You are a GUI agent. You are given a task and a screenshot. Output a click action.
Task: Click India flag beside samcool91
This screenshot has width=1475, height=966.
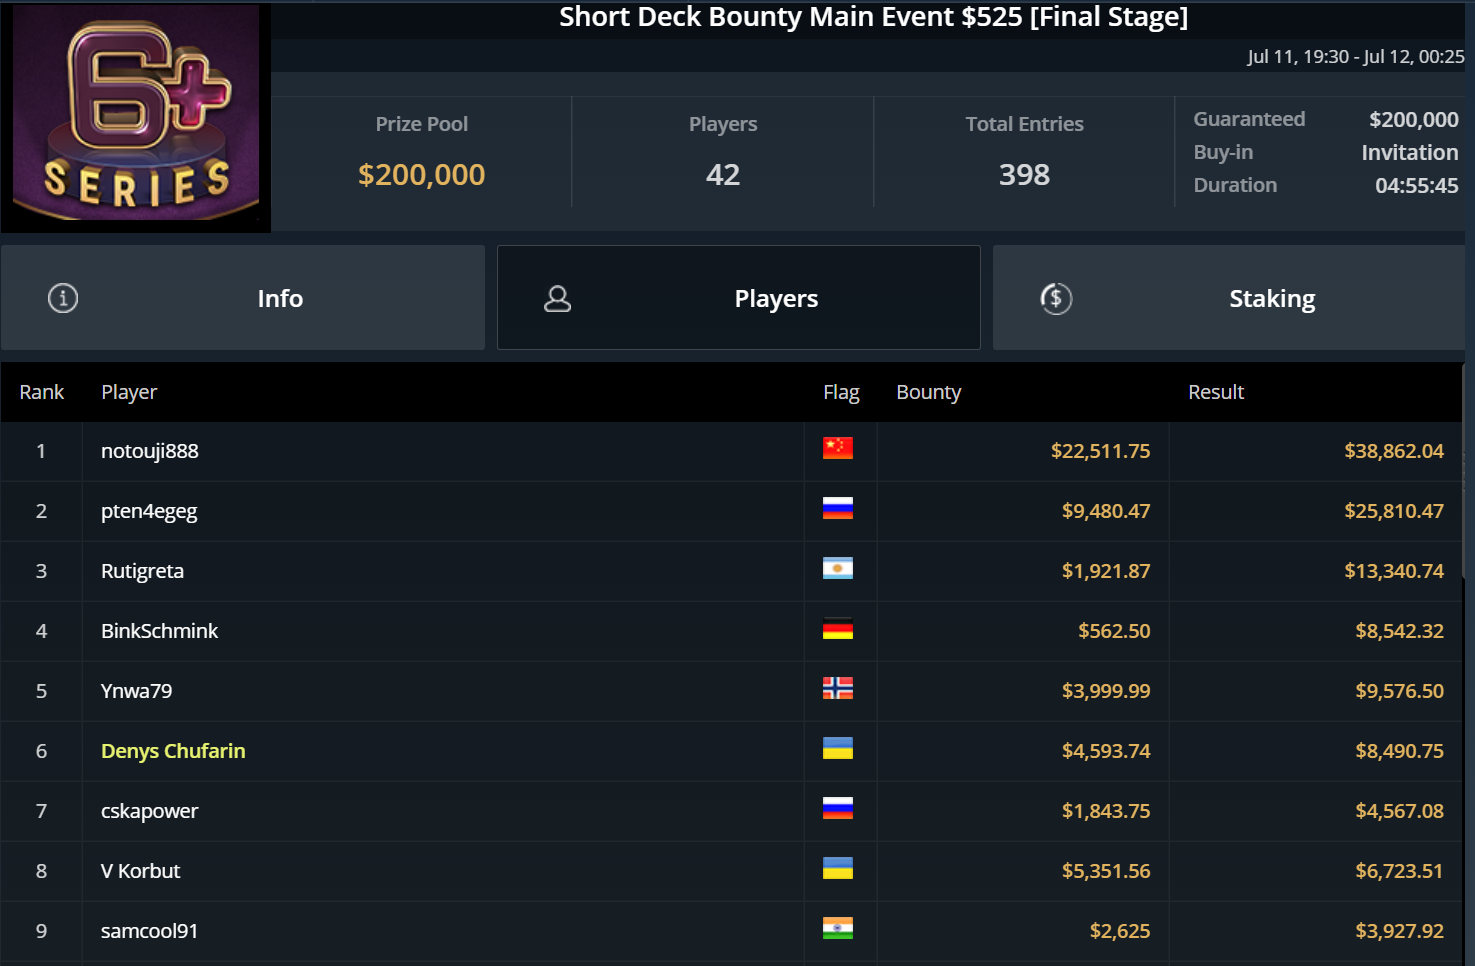click(x=838, y=929)
